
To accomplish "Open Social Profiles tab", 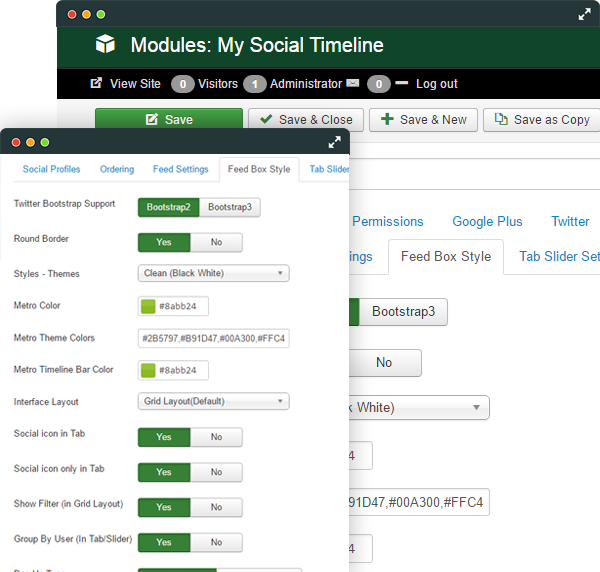I will coord(51,169).
